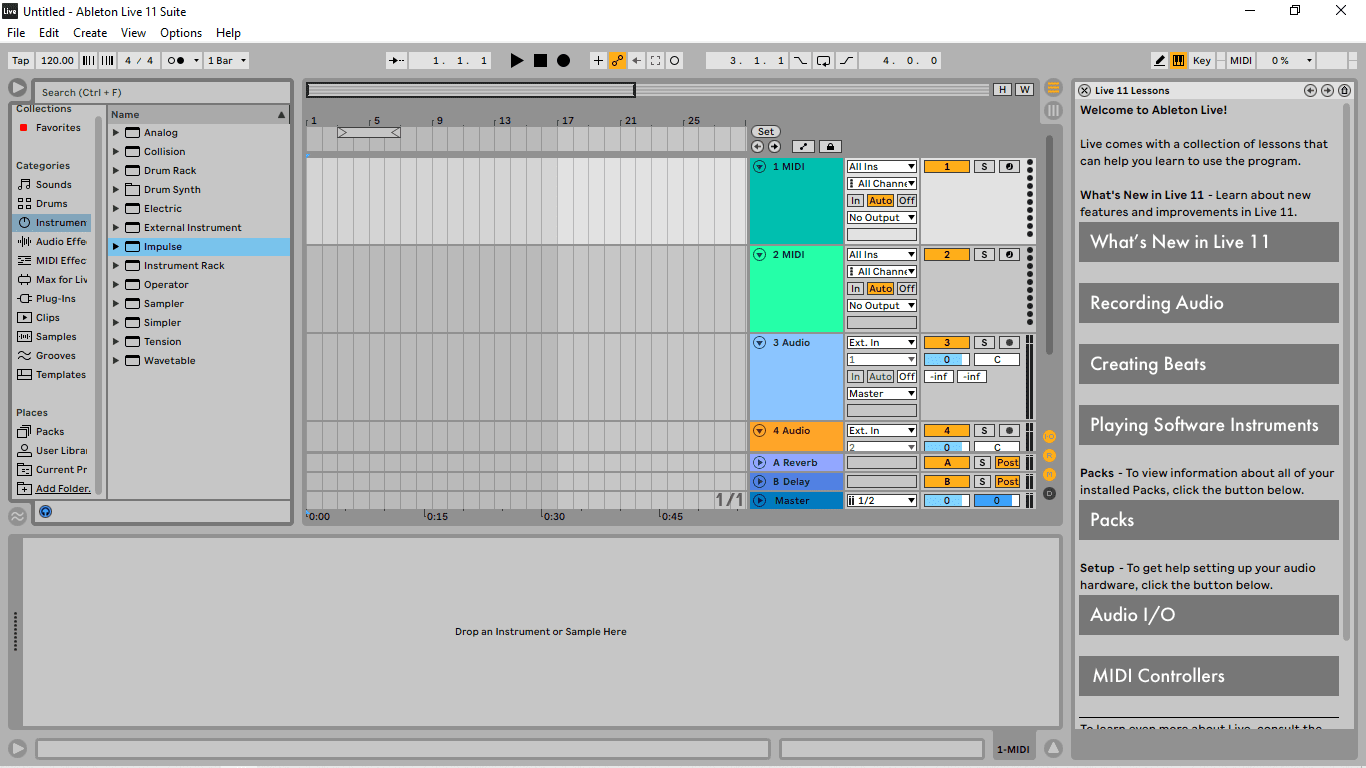
Task: Deactivate track 2 MIDI with its activator
Action: click(x=947, y=255)
